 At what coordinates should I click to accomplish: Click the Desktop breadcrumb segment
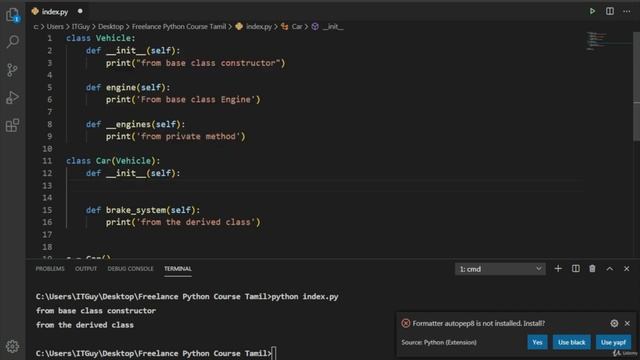(x=111, y=27)
